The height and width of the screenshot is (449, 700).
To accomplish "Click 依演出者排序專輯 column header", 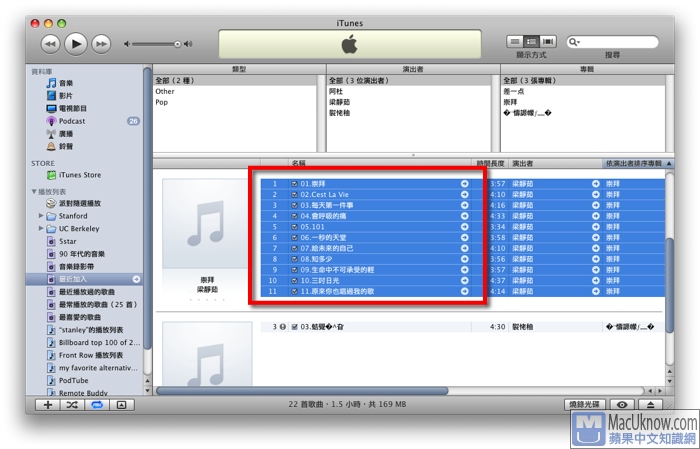I will coord(638,163).
